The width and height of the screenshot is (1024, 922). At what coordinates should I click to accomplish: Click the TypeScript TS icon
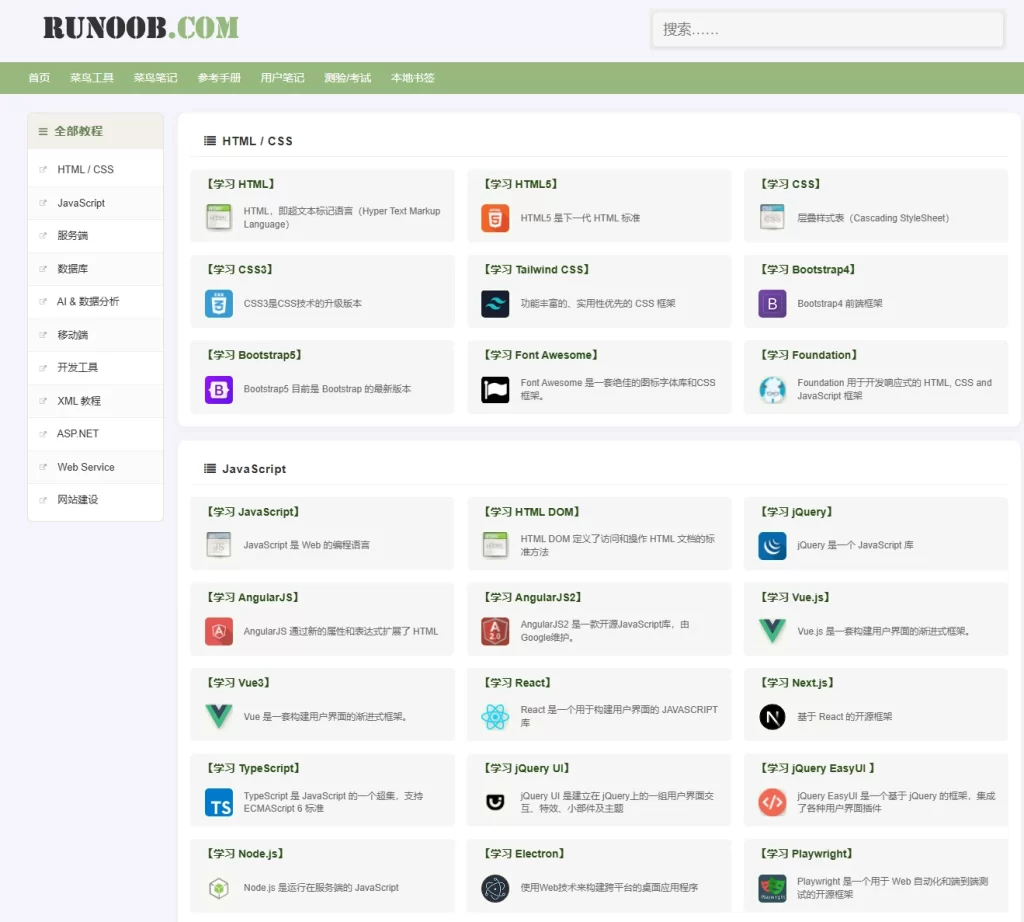(x=218, y=802)
